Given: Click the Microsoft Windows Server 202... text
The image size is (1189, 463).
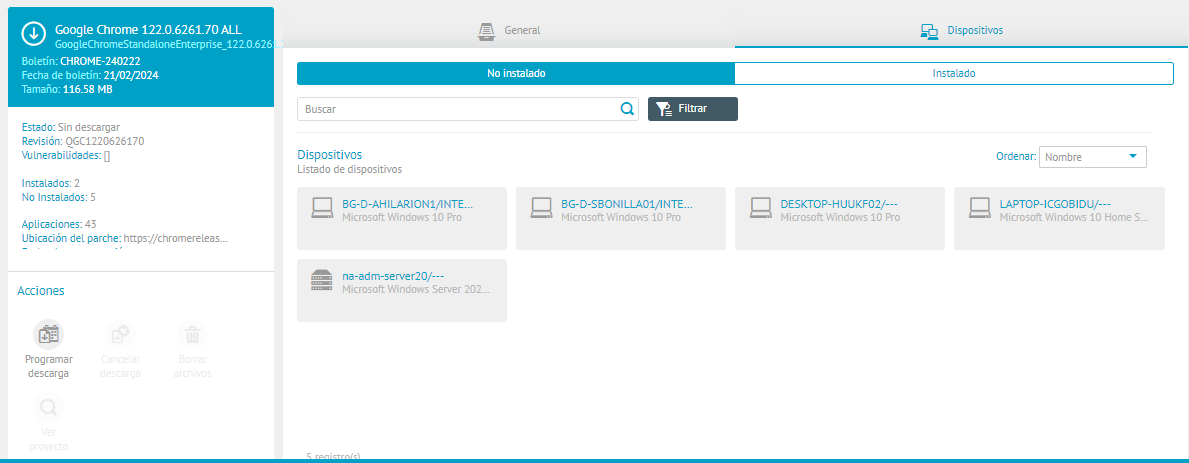Looking at the screenshot, I should tap(416, 289).
